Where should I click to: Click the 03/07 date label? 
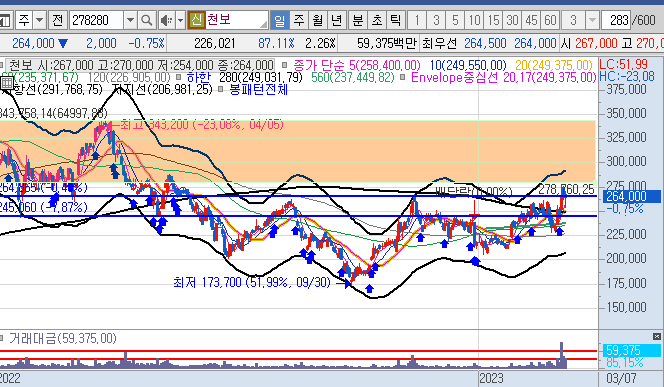click(x=621, y=378)
